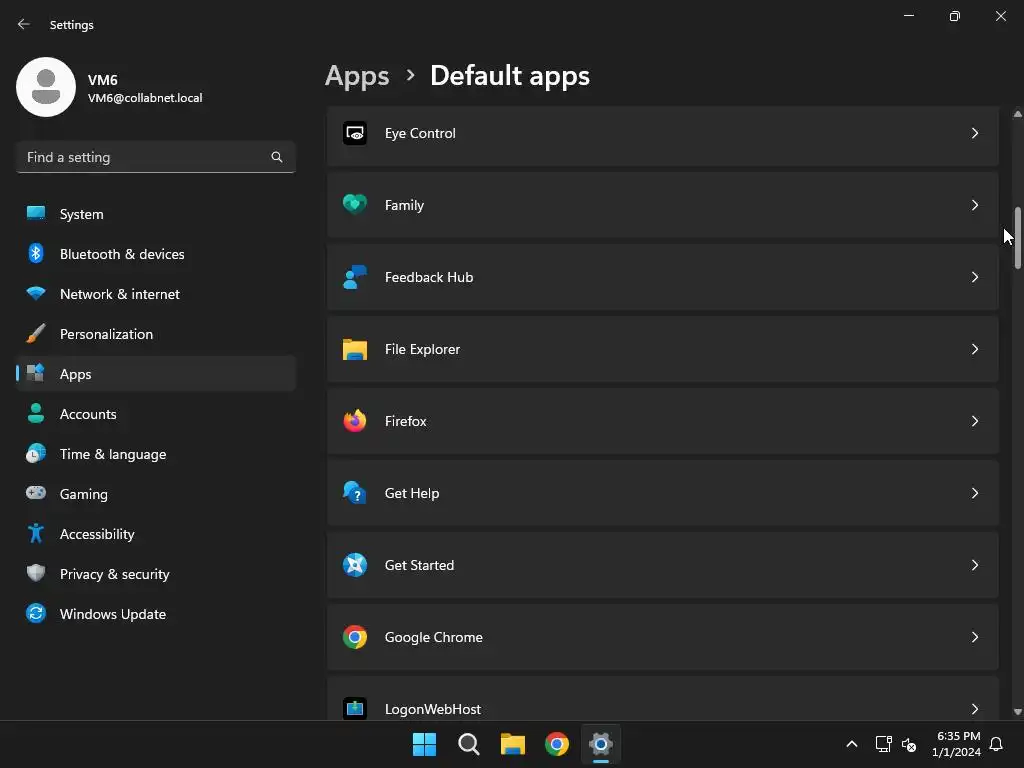This screenshot has width=1024, height=768.
Task: Click the Eye Control app icon
Action: (355, 133)
